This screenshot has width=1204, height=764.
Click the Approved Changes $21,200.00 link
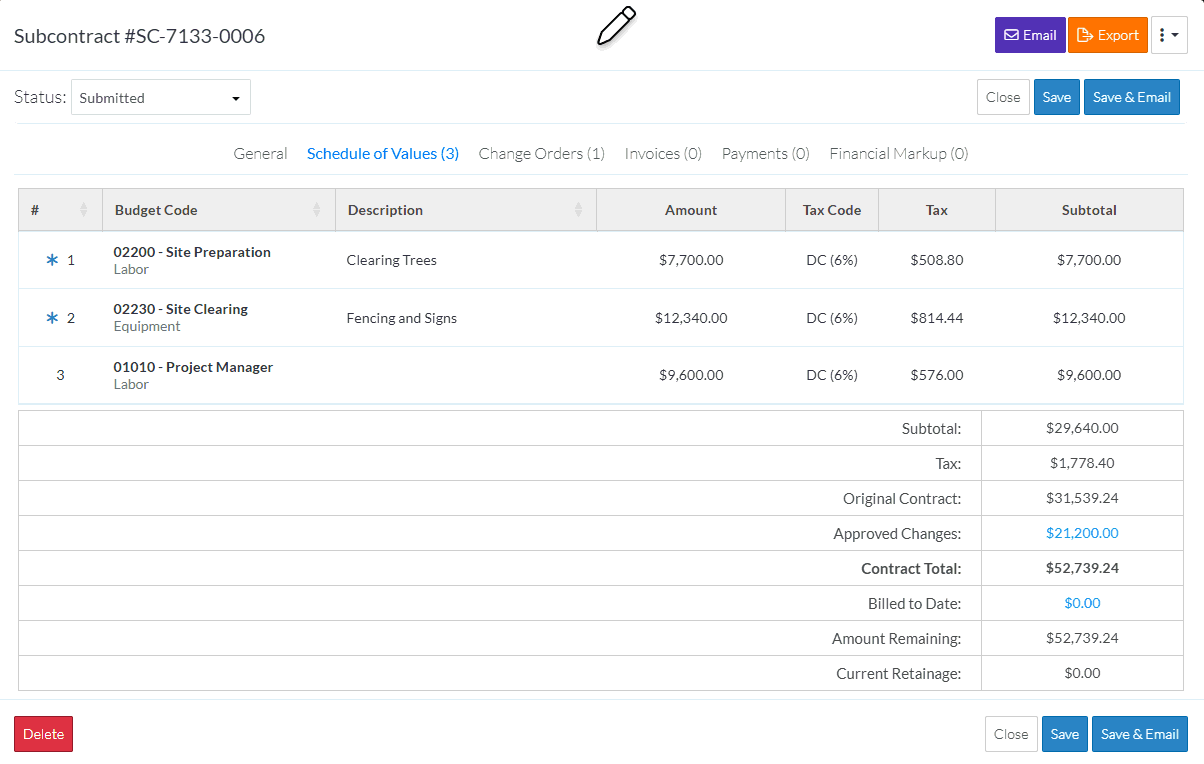(x=1082, y=533)
